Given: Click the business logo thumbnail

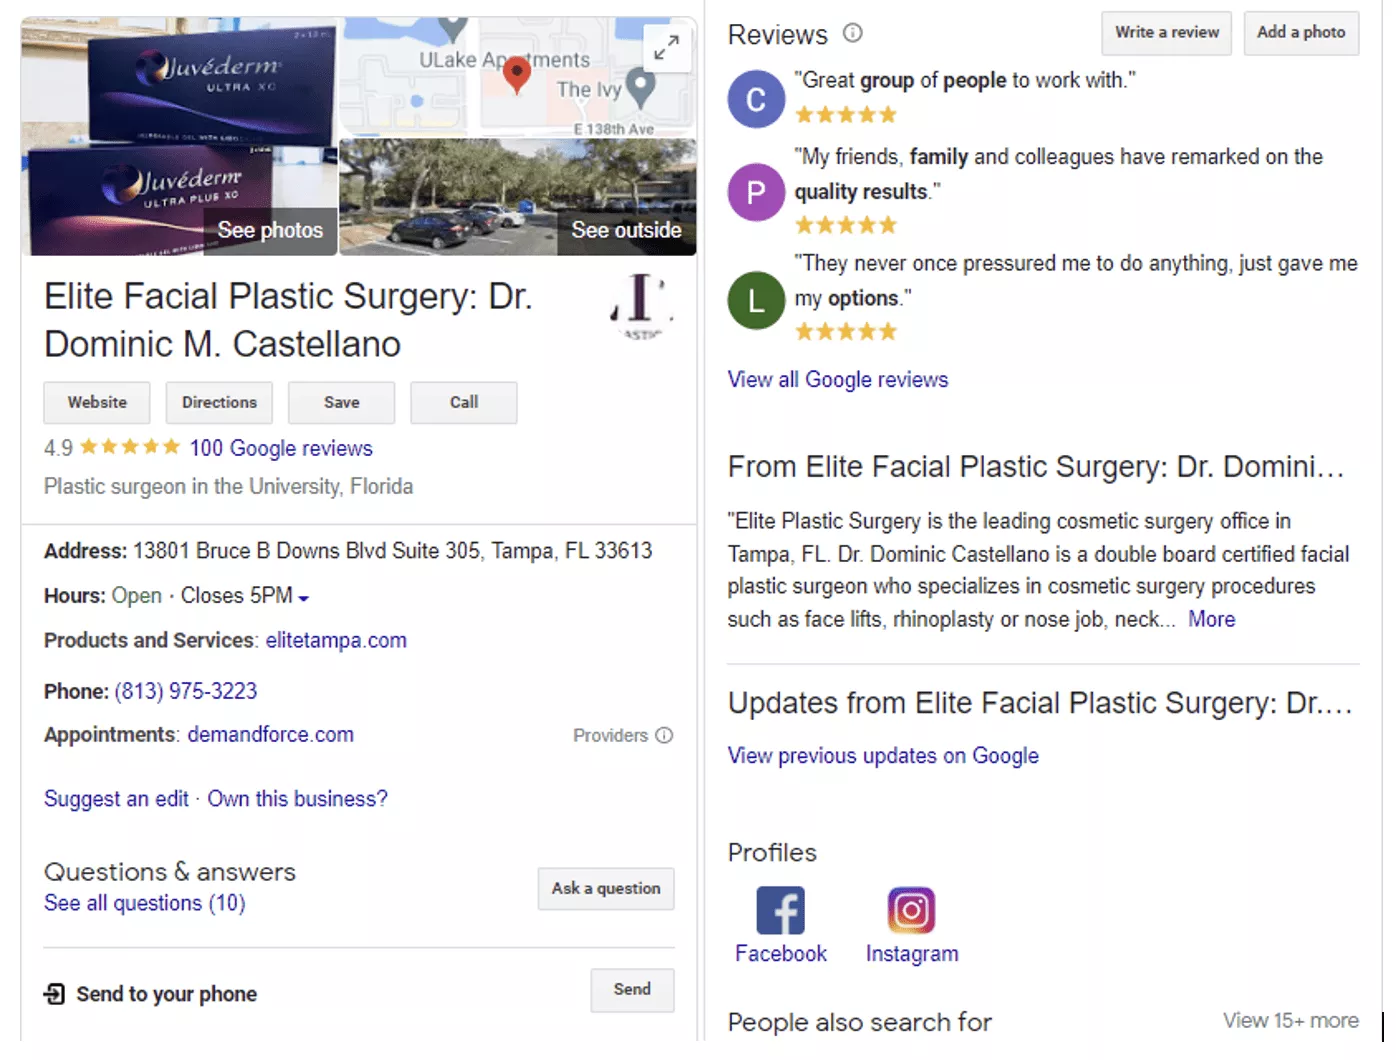Looking at the screenshot, I should tap(642, 306).
